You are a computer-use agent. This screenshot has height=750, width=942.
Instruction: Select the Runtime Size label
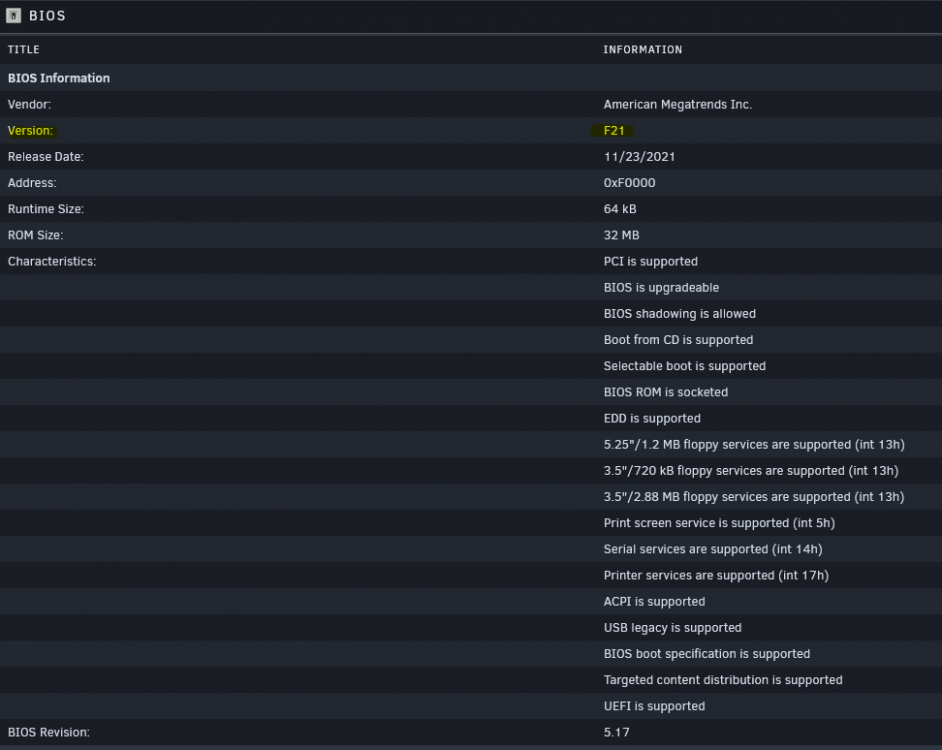click(46, 209)
